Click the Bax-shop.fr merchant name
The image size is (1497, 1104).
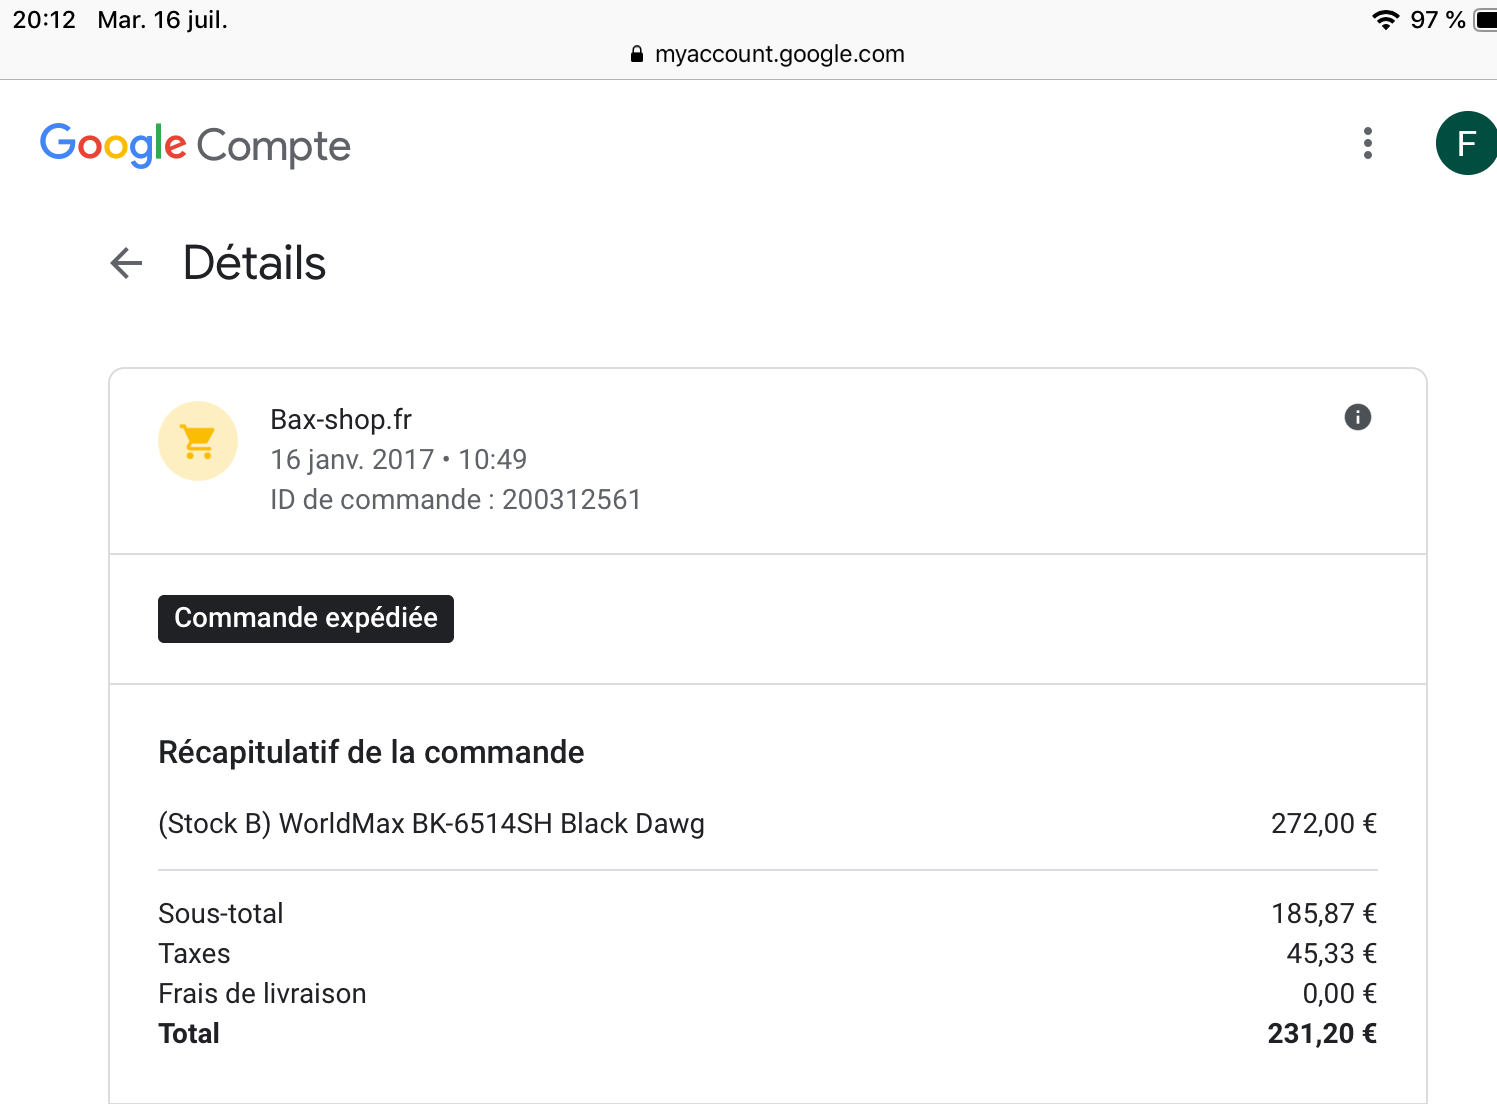click(341, 420)
